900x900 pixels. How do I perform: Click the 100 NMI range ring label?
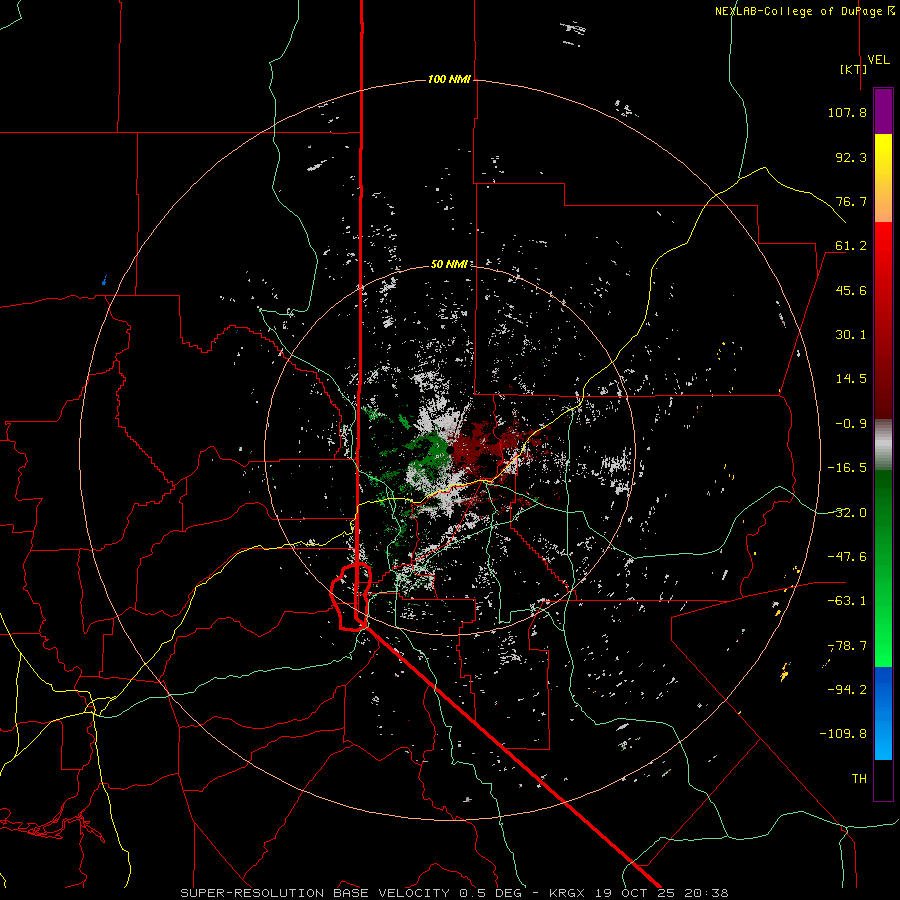(449, 79)
